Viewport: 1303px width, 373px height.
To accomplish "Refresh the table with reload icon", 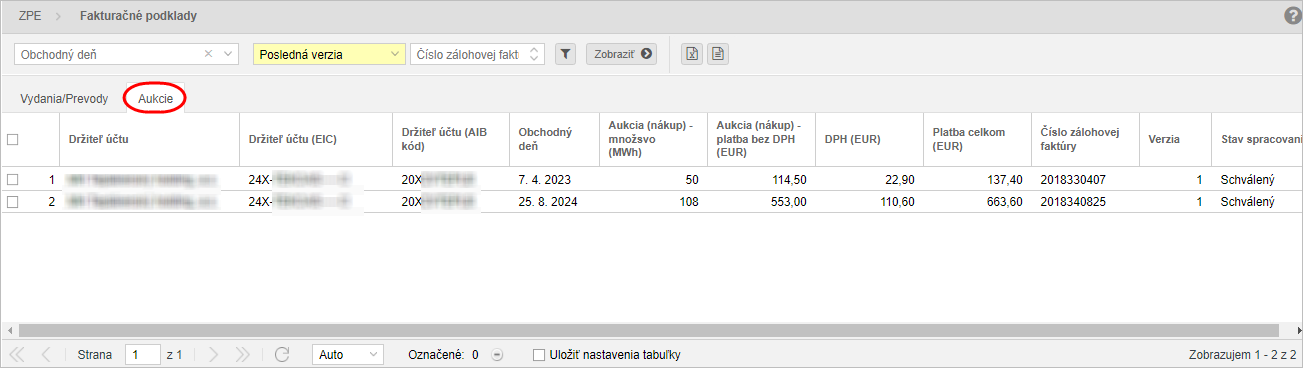I will 282,354.
